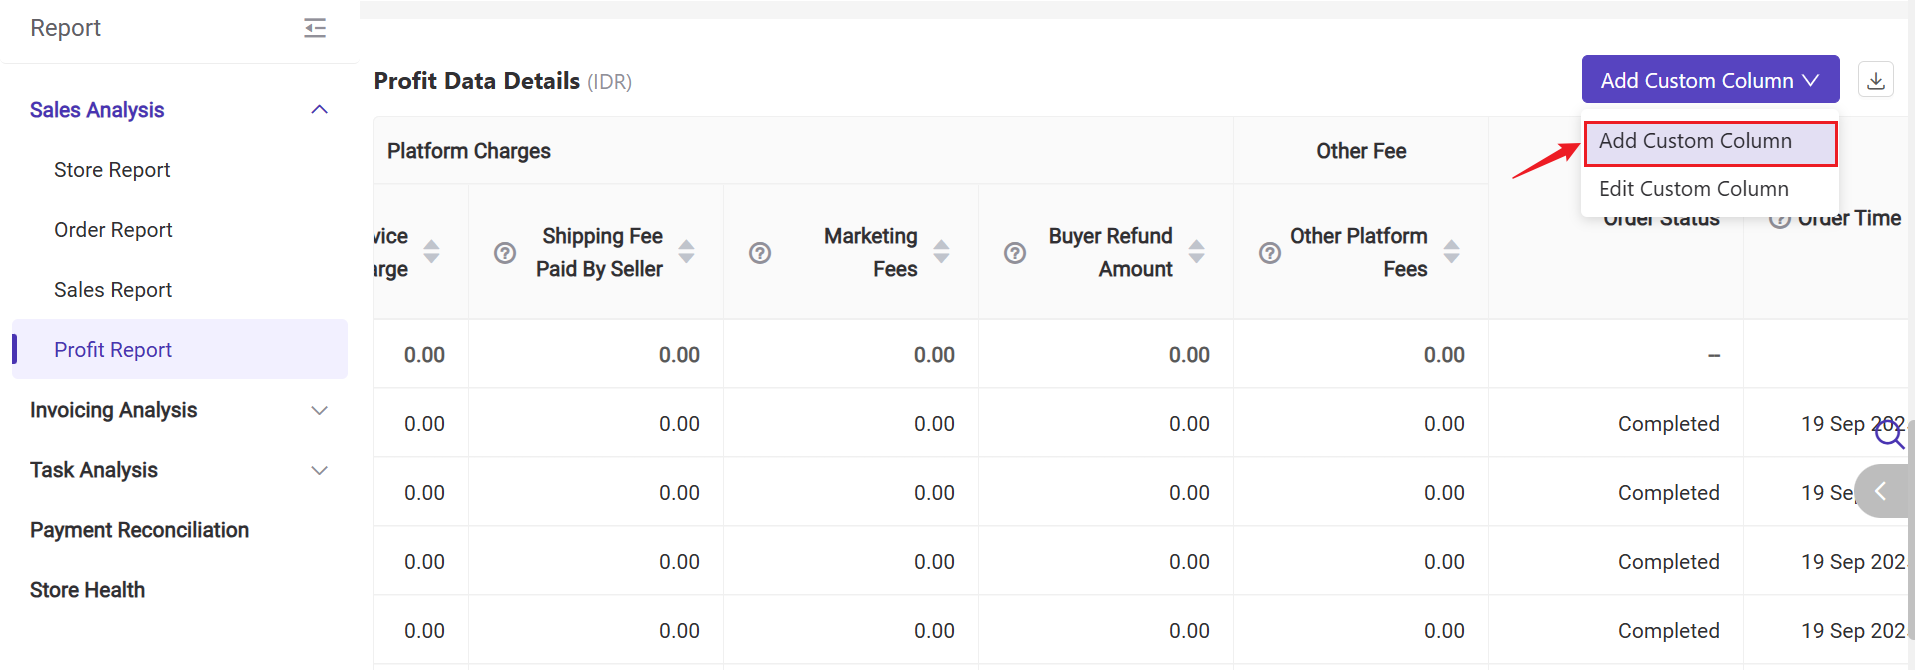
Task: Sort the Other Platform Fees column
Action: point(1451,252)
